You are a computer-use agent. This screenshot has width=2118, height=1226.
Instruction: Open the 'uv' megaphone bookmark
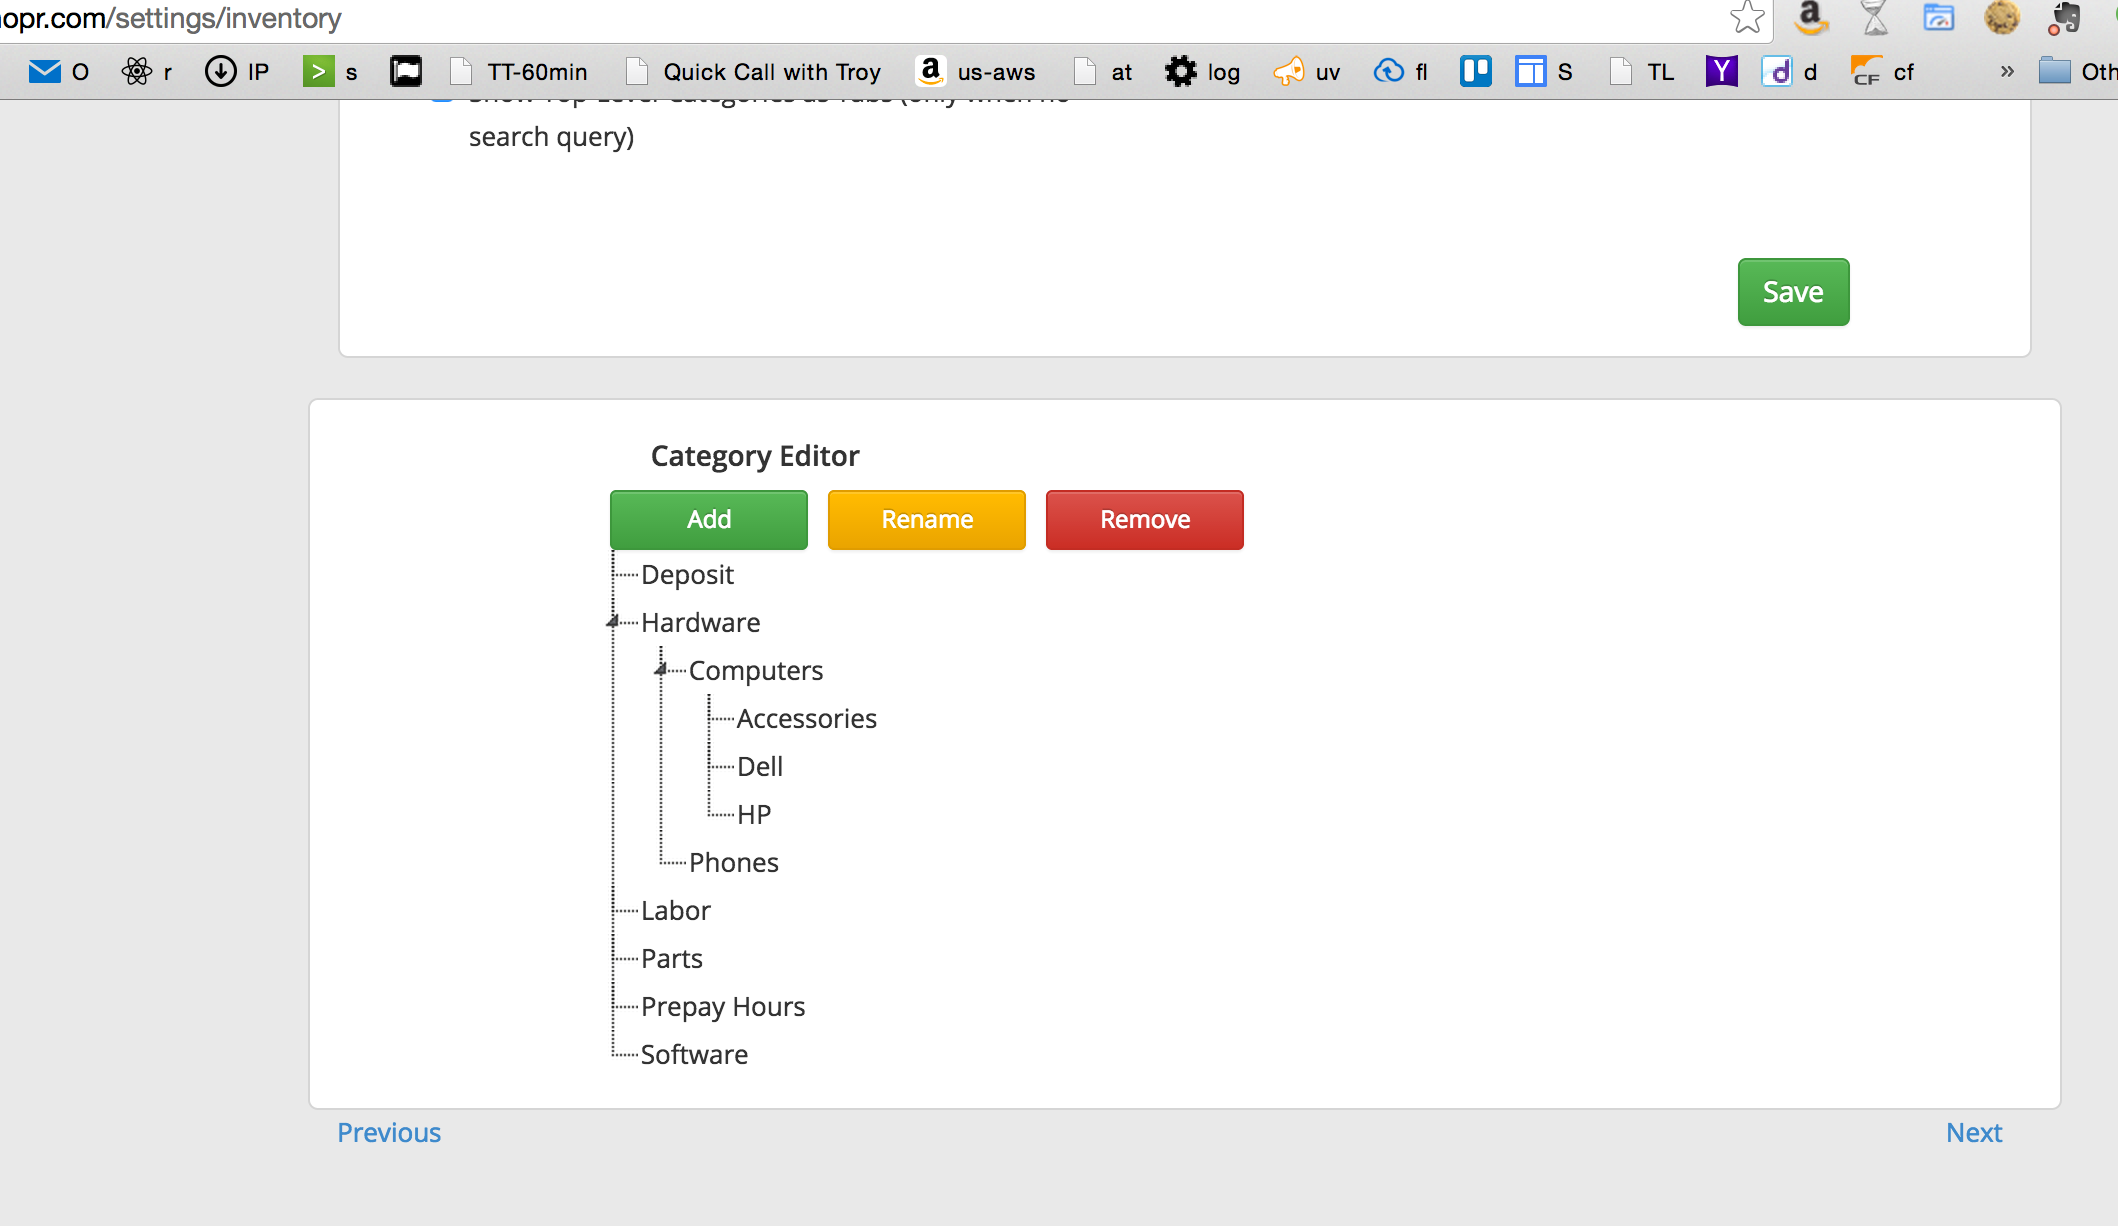[1307, 71]
